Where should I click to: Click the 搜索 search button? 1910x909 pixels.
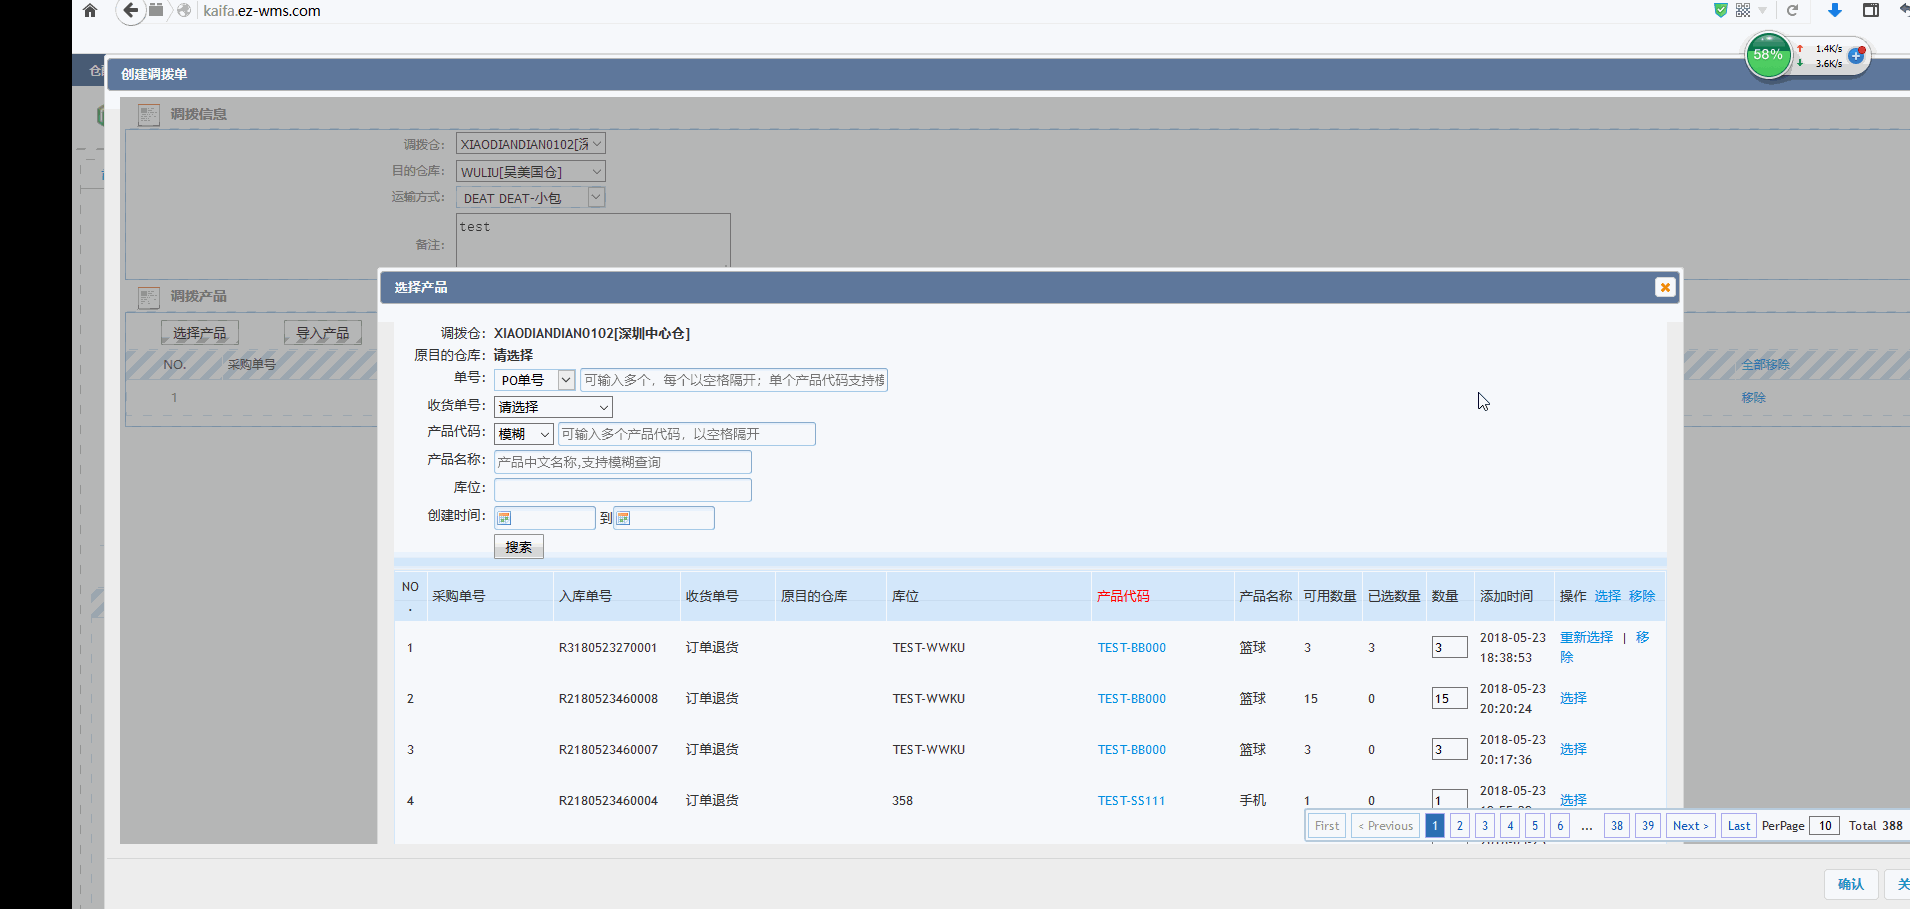519,547
